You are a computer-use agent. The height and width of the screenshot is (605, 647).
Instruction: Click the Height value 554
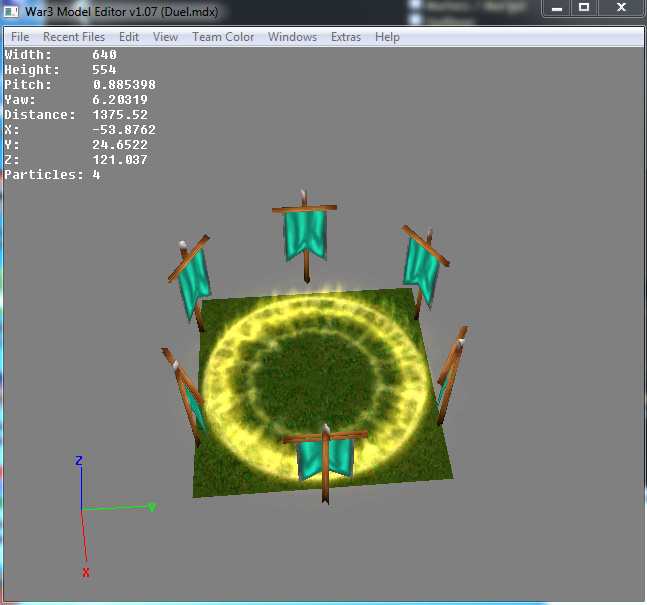[x=104, y=70]
